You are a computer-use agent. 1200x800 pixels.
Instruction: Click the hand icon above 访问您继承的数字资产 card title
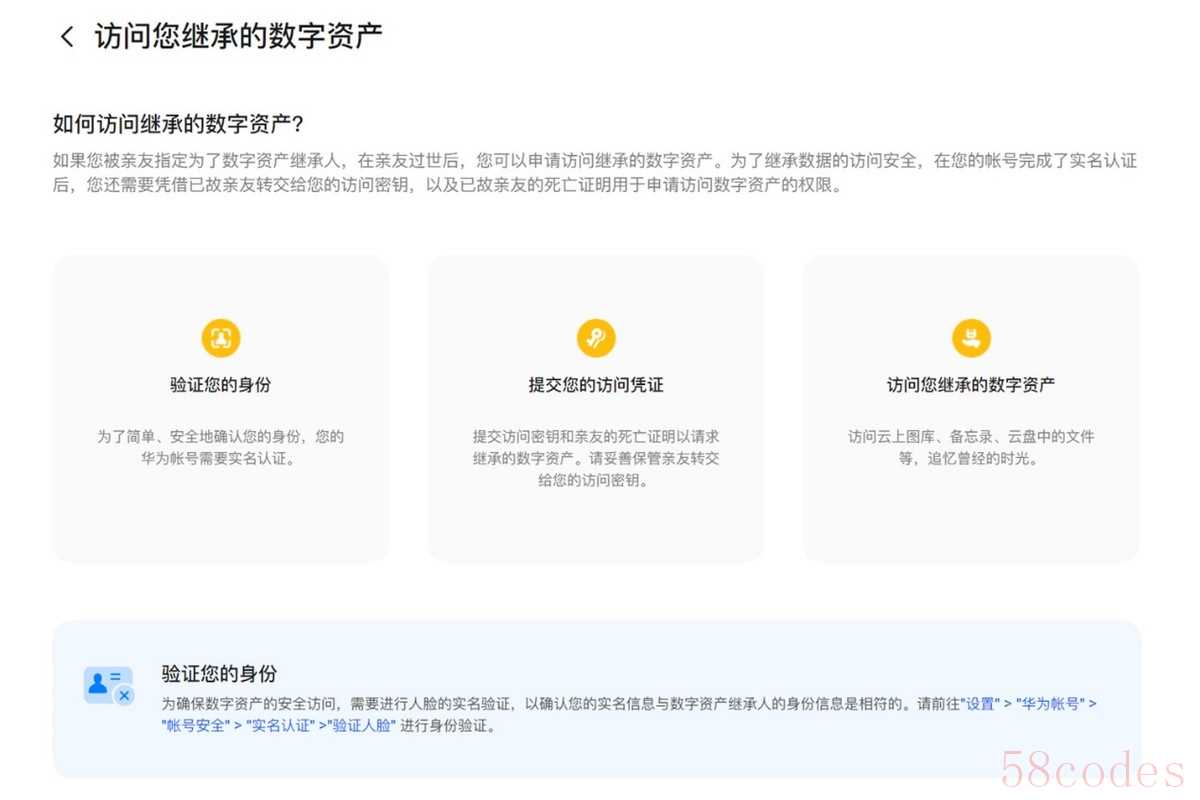(x=970, y=338)
